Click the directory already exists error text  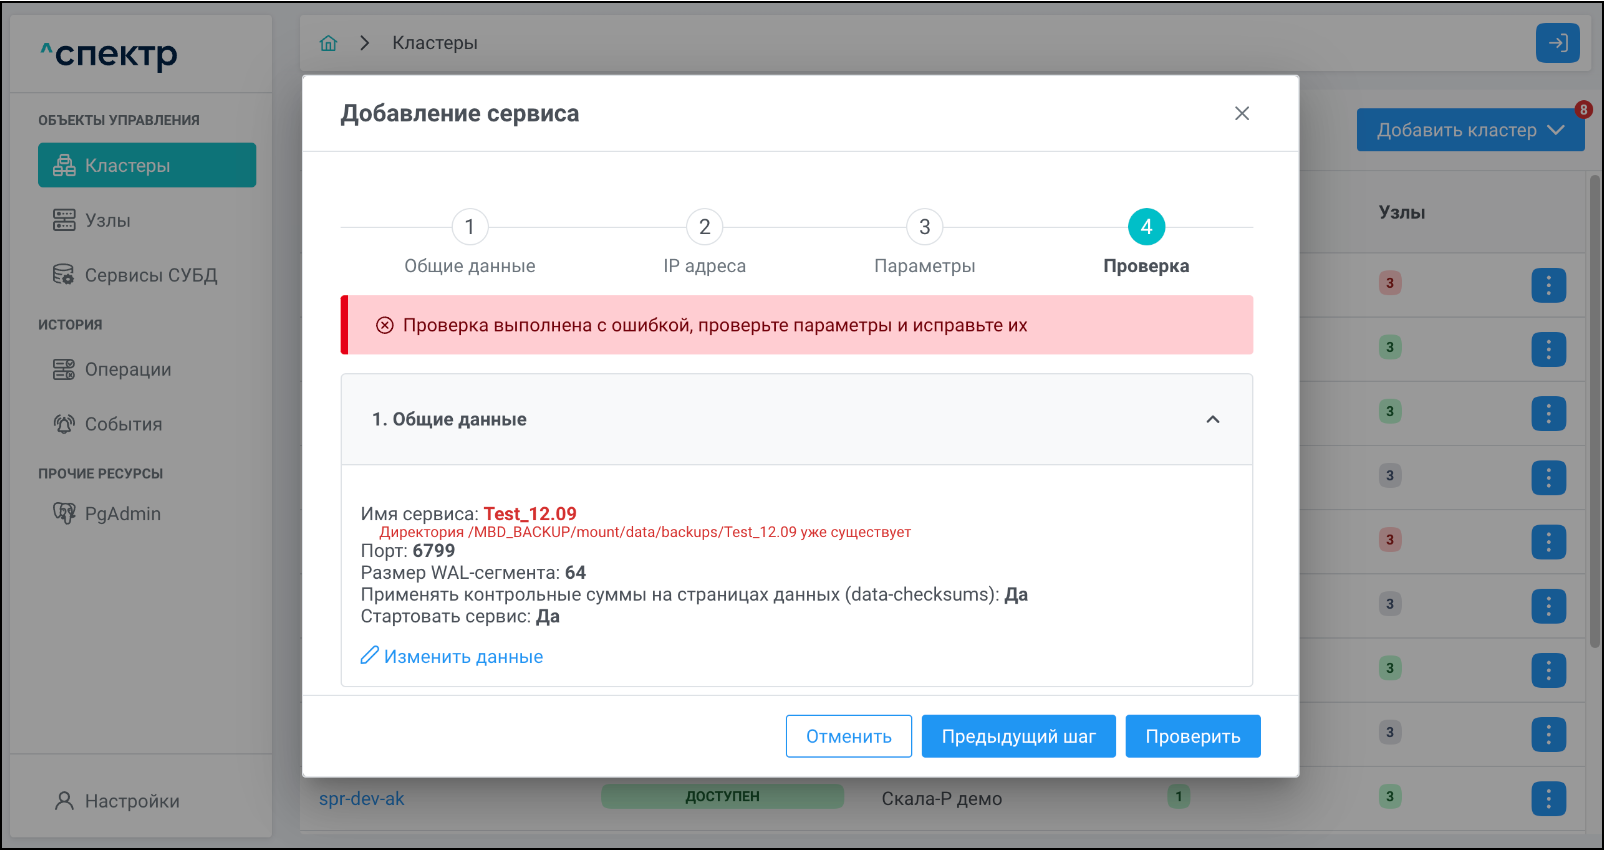pos(645,532)
